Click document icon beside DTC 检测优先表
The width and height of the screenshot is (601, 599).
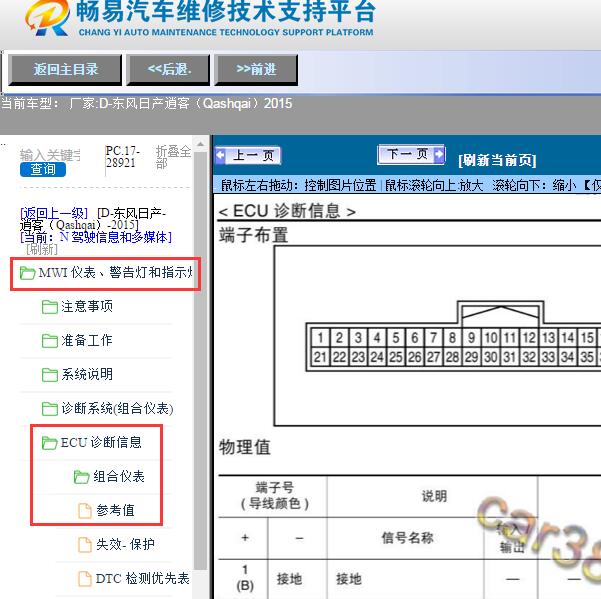[85, 578]
